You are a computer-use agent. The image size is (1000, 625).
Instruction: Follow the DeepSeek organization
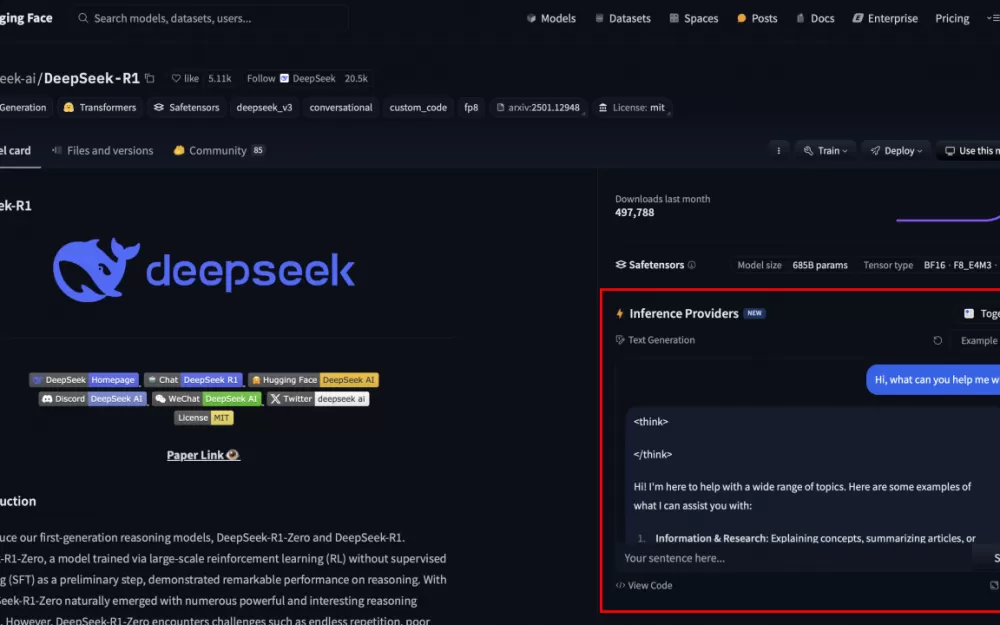(x=290, y=78)
